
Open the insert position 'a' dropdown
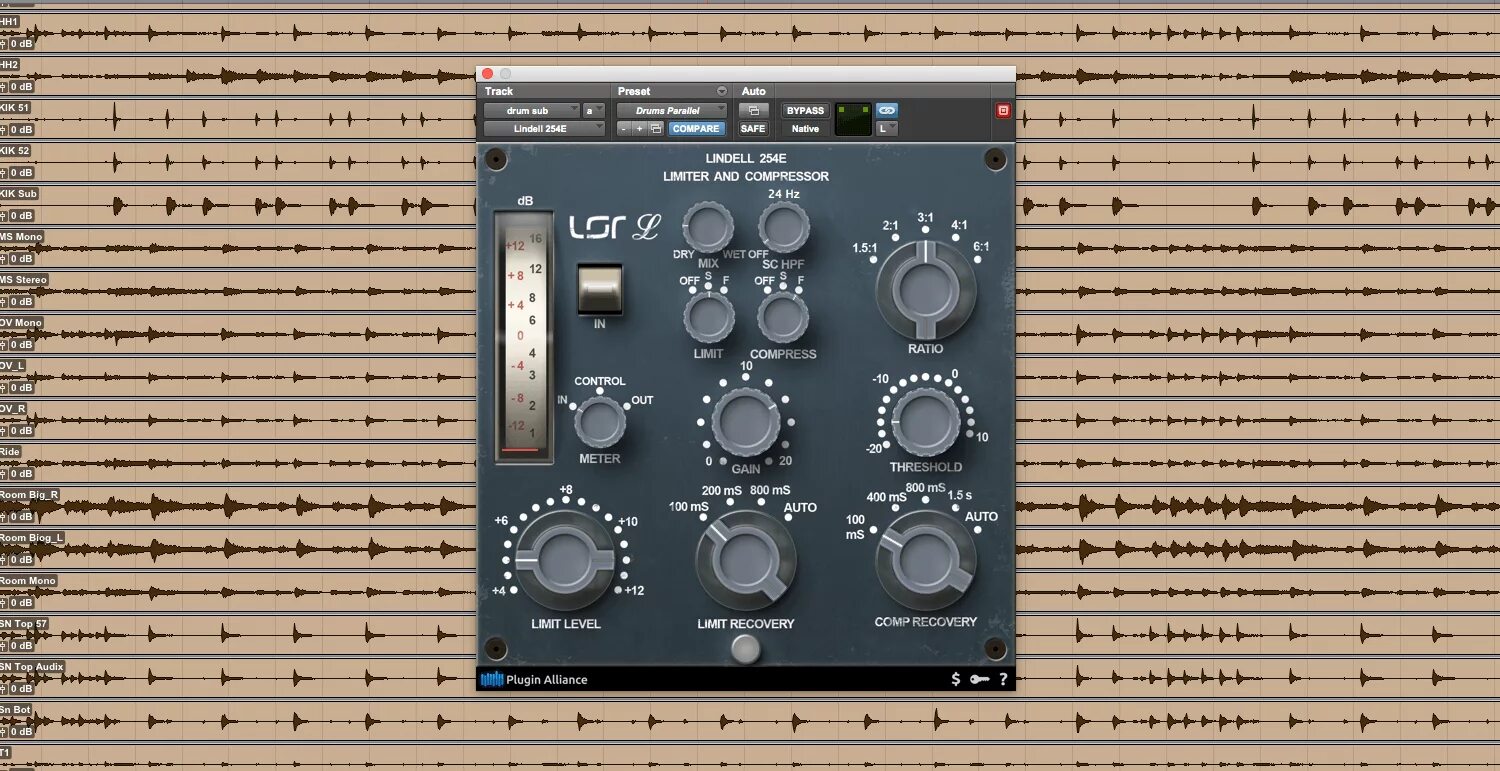coord(594,111)
